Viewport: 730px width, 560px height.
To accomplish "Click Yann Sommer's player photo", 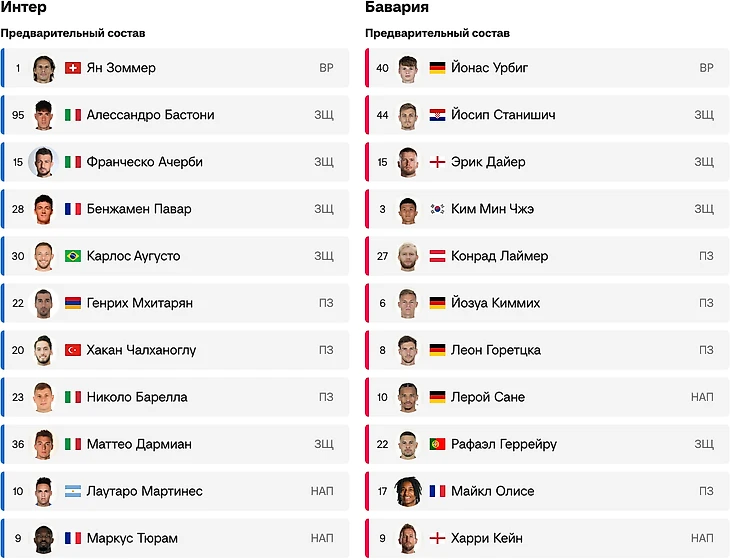I will 44,68.
